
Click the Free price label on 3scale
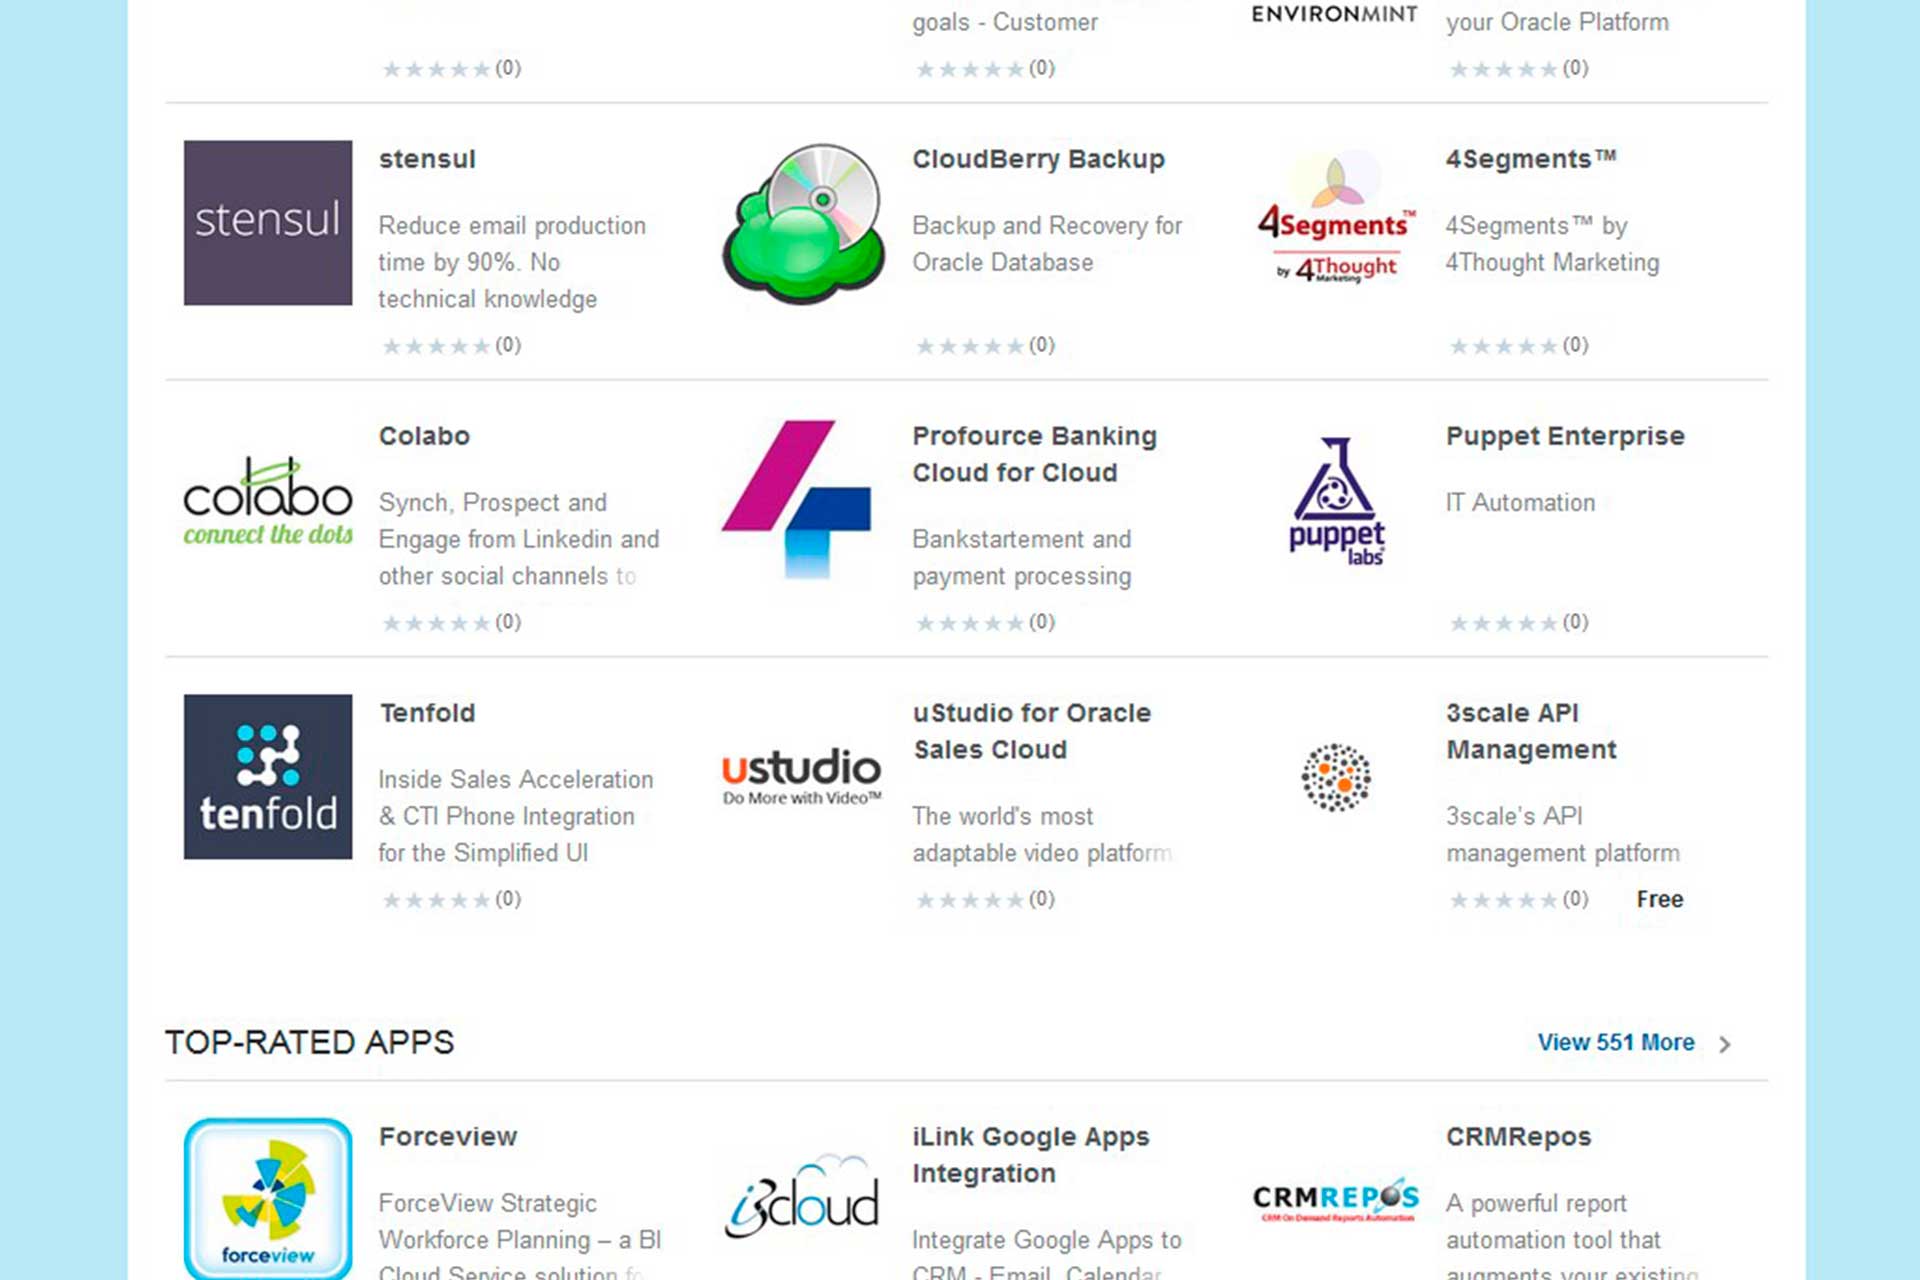tap(1660, 900)
